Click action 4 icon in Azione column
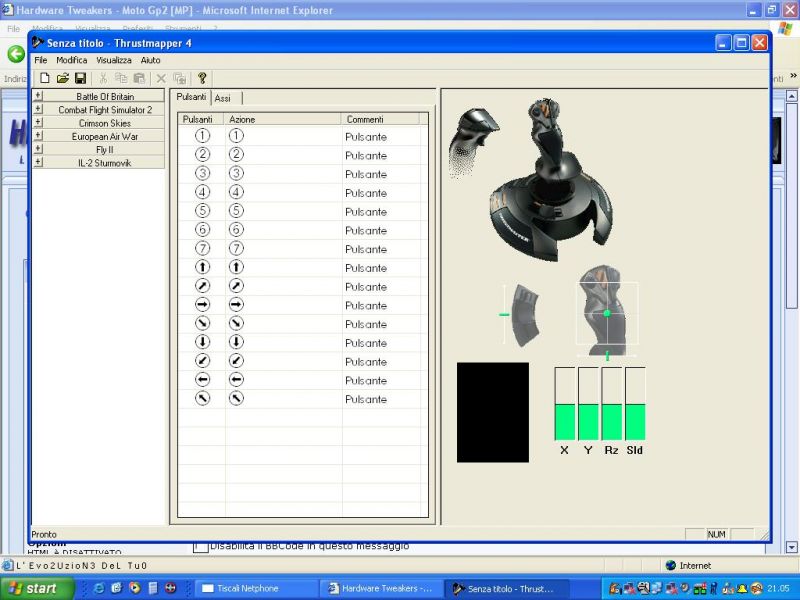This screenshot has height=600, width=800. click(x=236, y=192)
